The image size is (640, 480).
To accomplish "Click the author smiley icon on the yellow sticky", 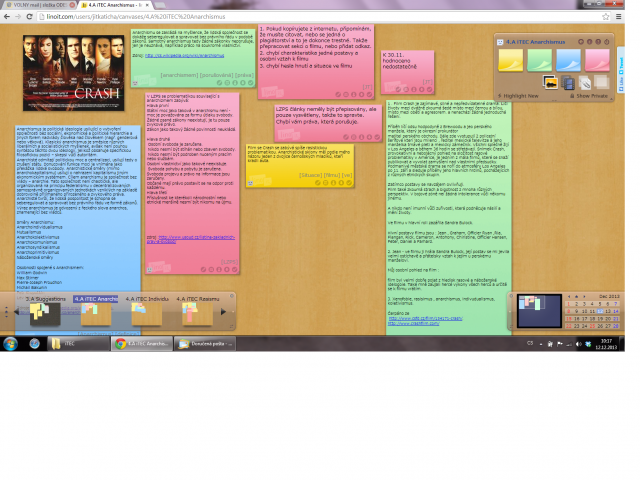I will (x=250, y=183).
